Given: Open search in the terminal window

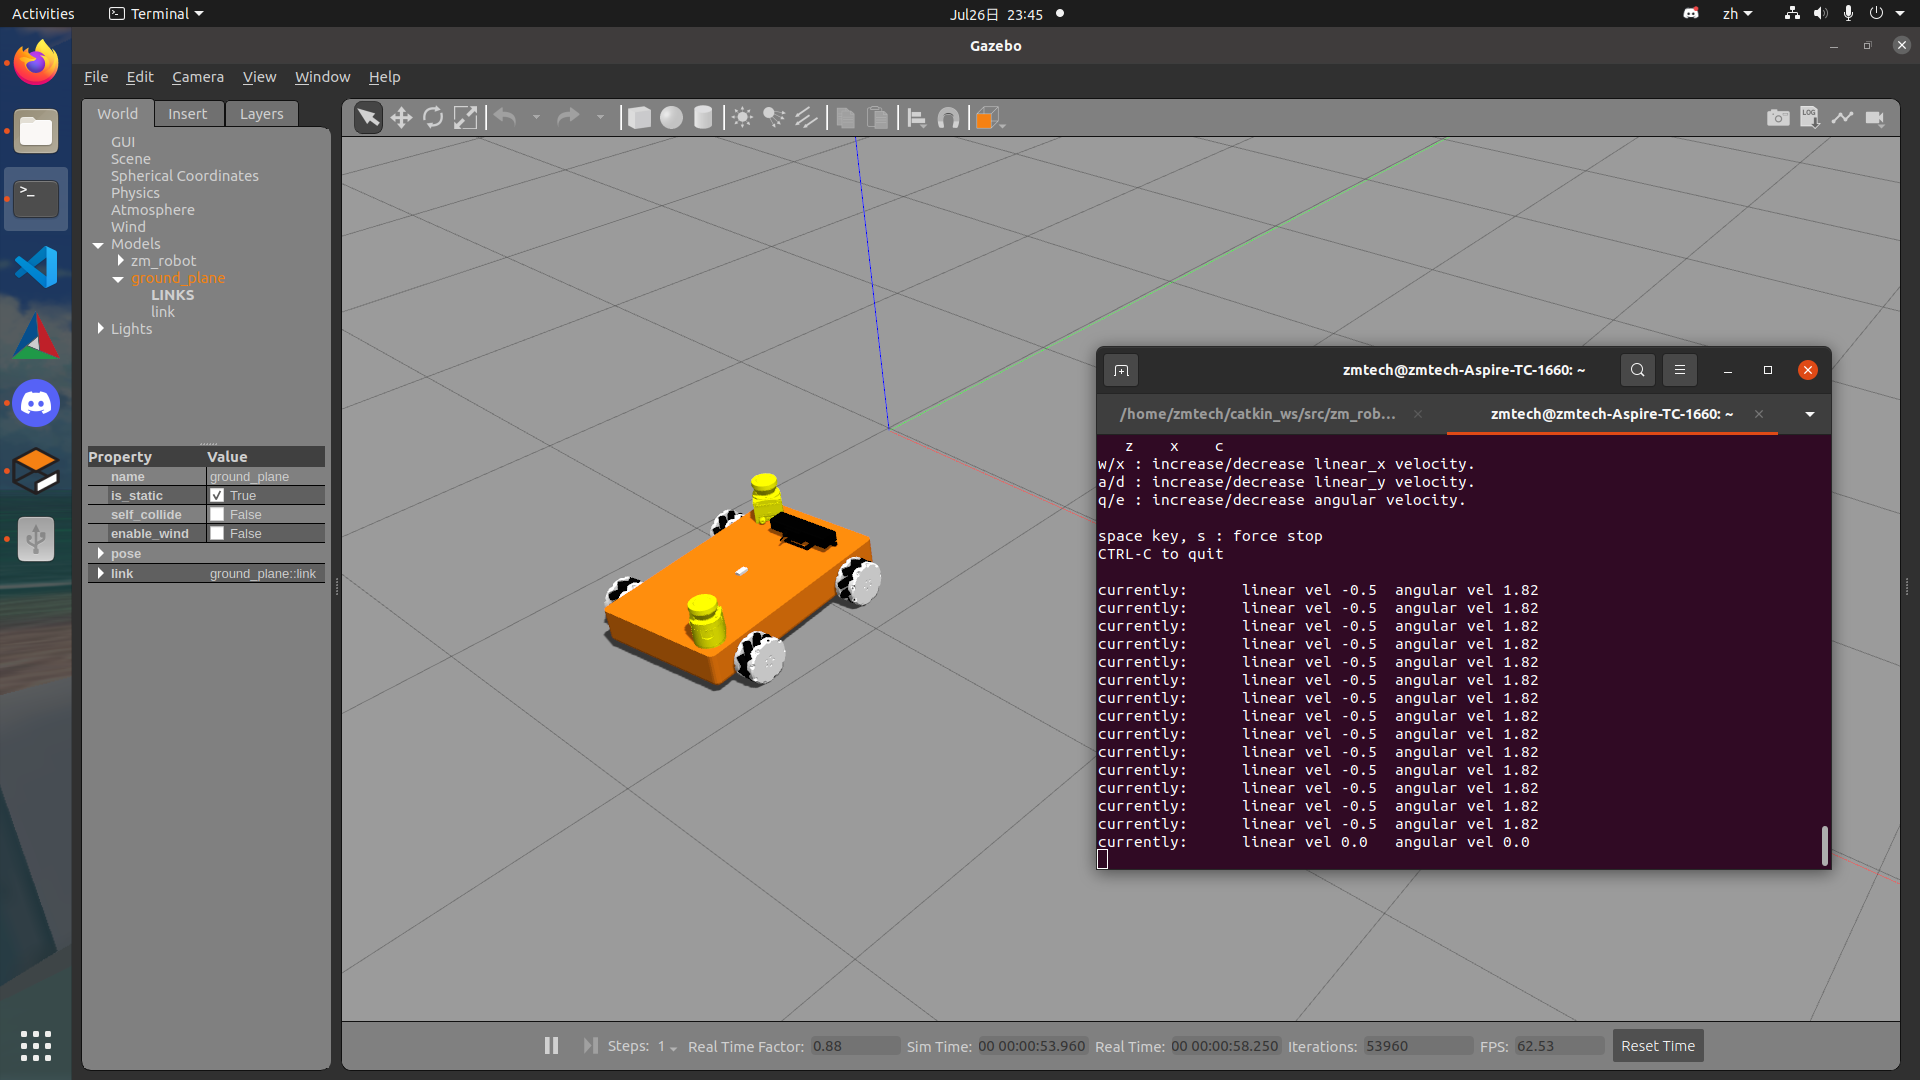Looking at the screenshot, I should 1637,370.
